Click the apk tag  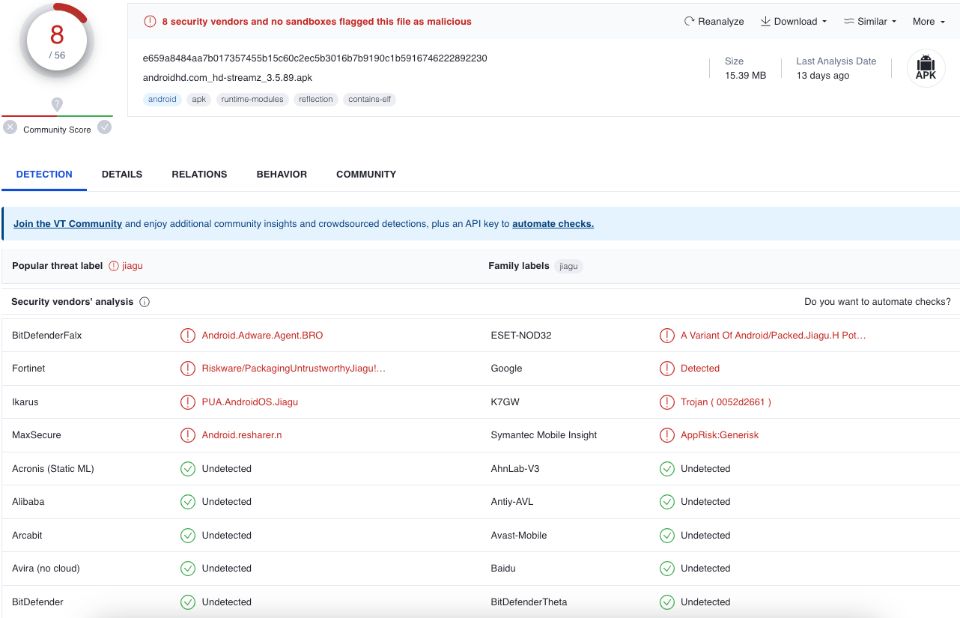[x=199, y=99]
